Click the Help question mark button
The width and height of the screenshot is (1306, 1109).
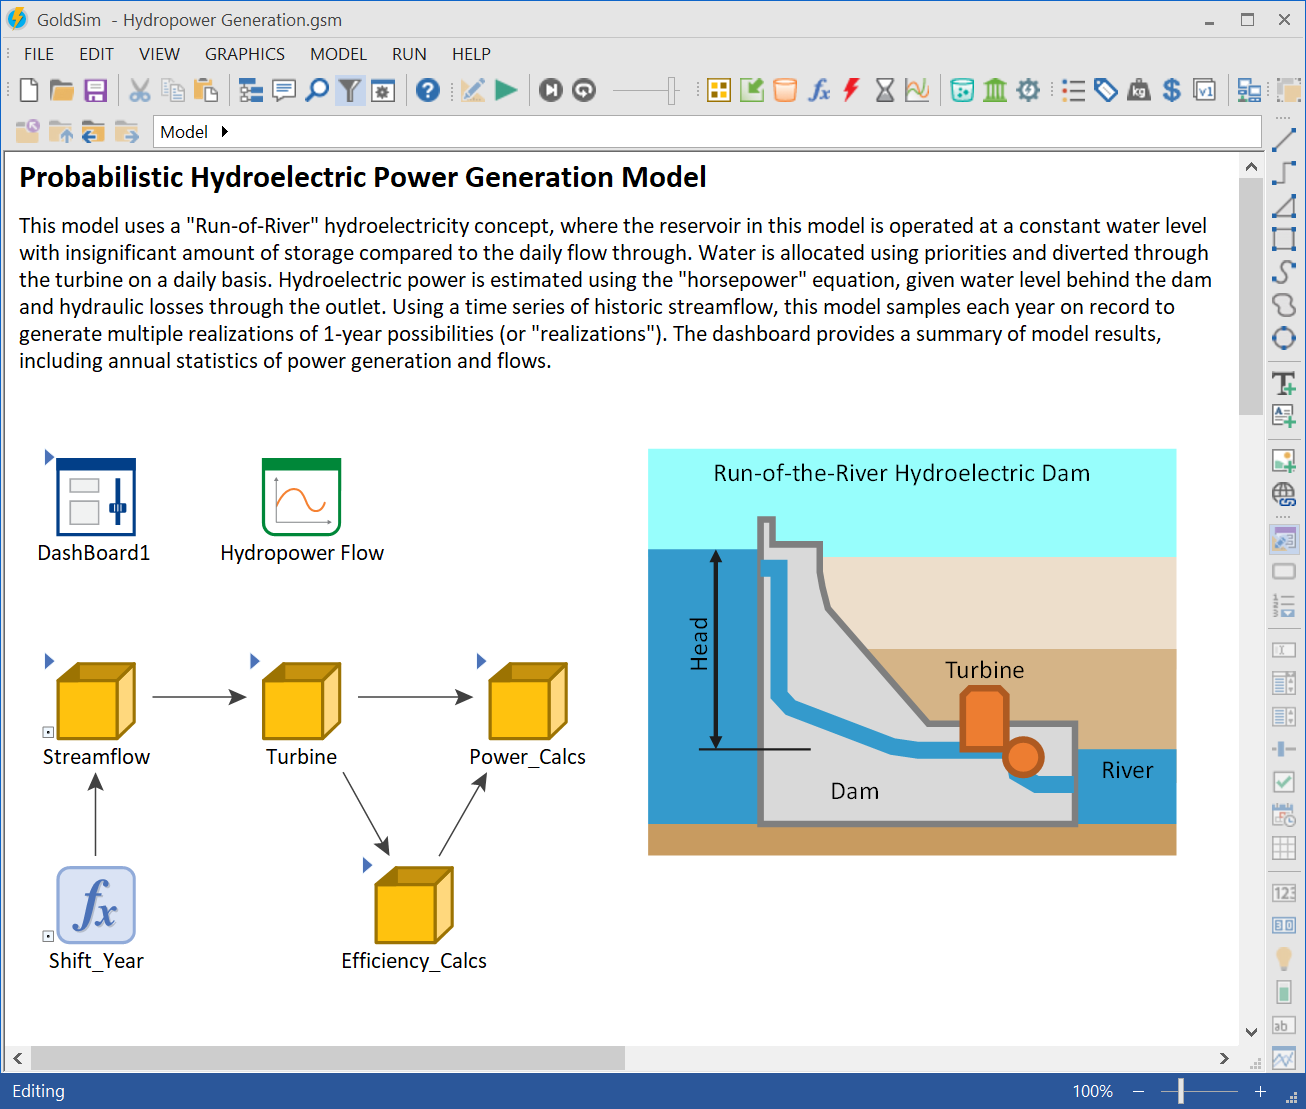[x=428, y=90]
